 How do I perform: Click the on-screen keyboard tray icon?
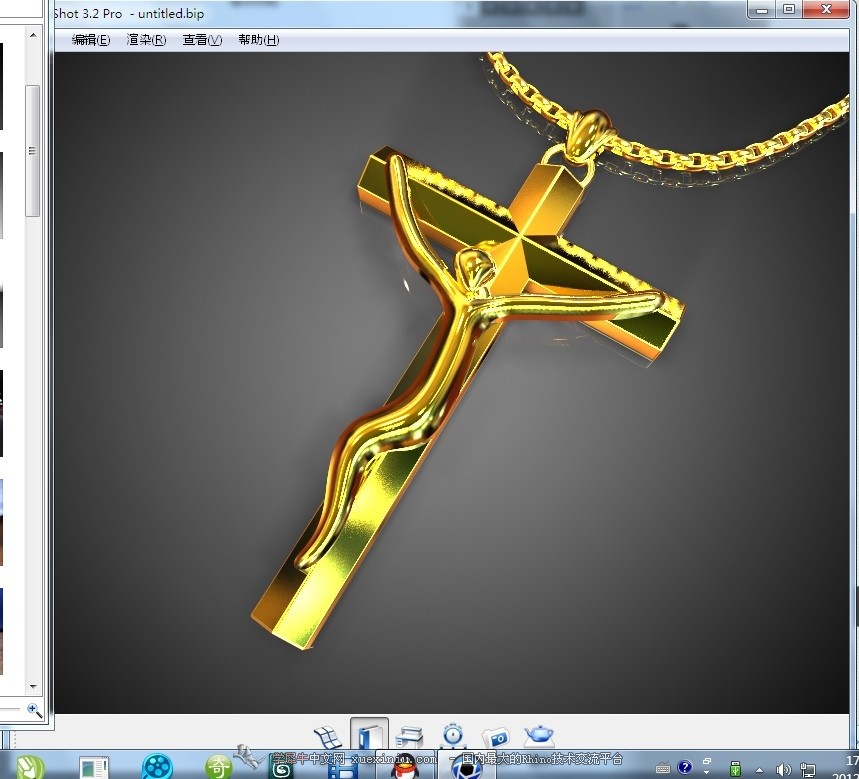(663, 768)
